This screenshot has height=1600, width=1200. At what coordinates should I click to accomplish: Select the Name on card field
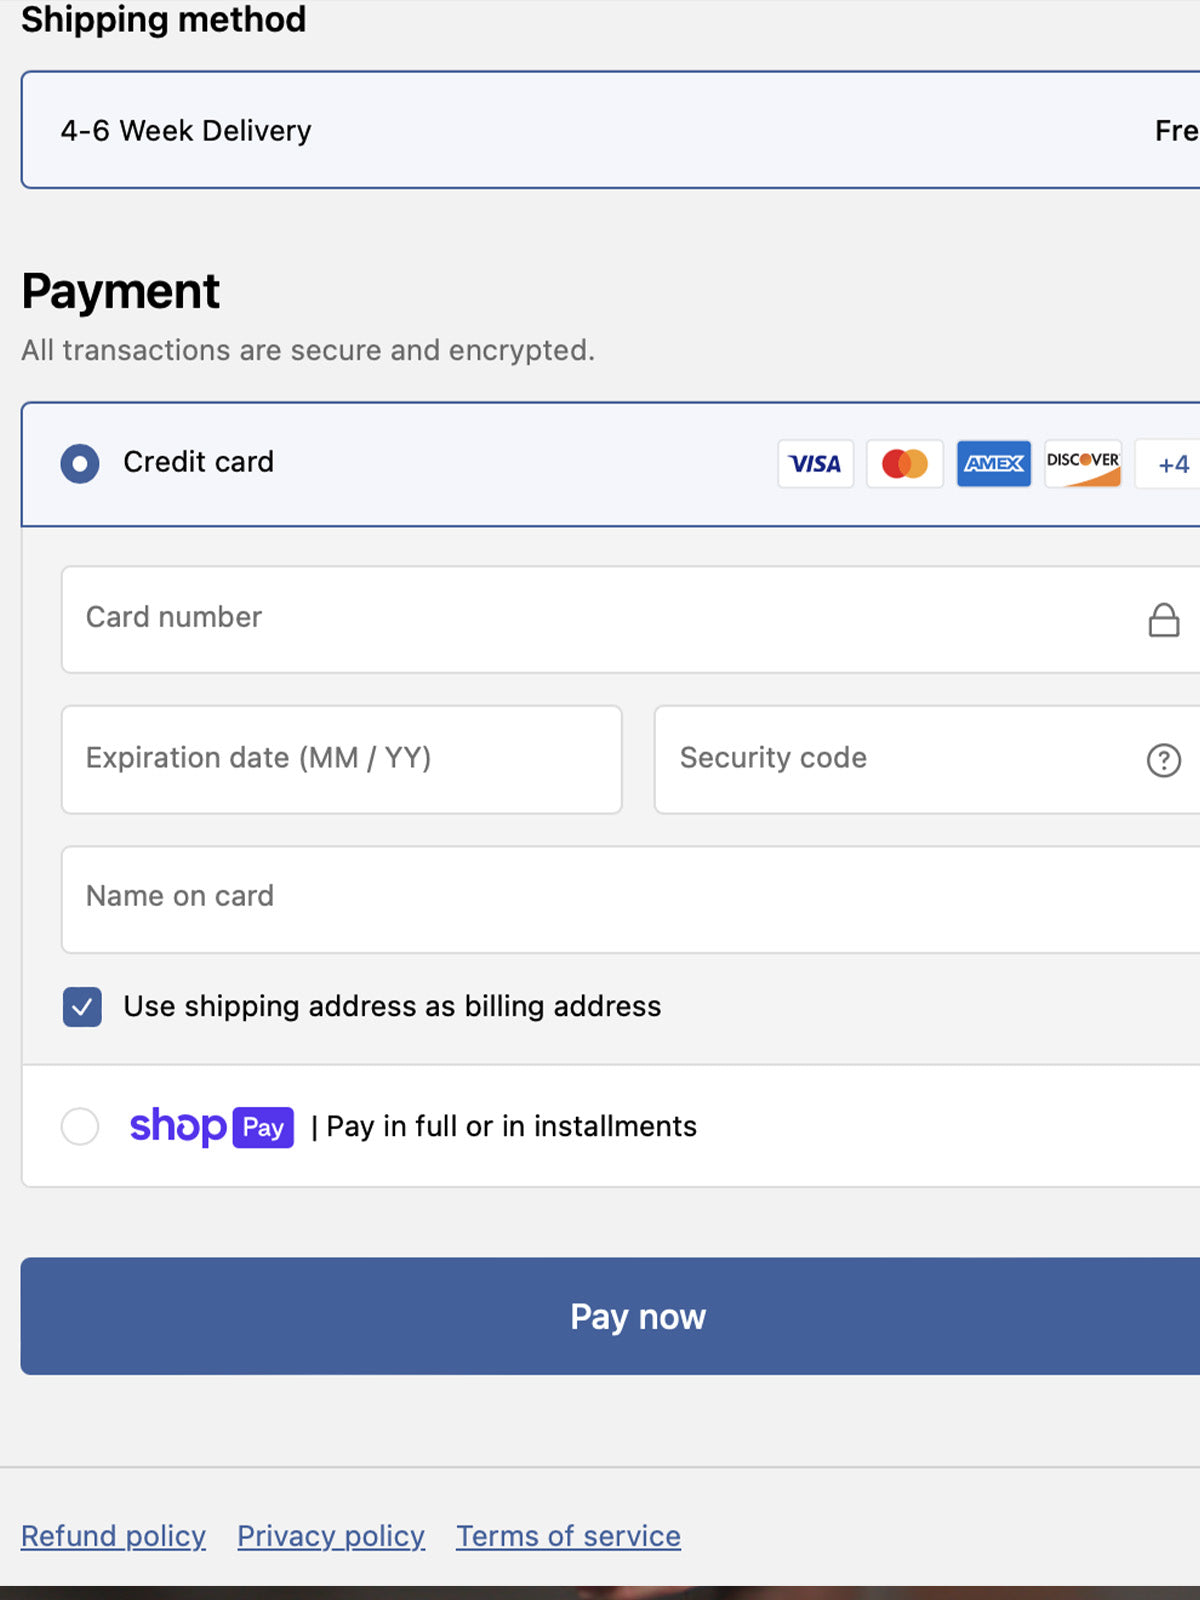(x=631, y=900)
